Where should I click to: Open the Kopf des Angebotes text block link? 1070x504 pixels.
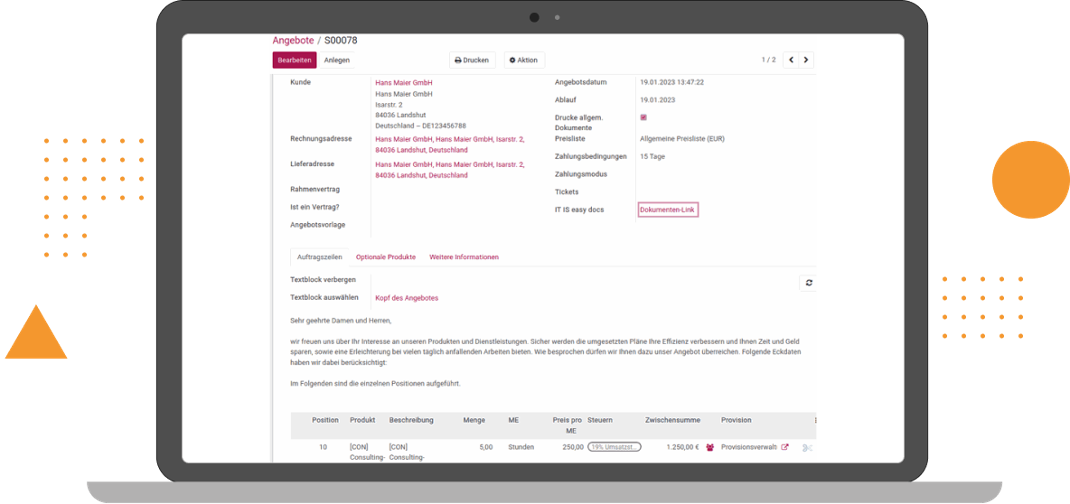pyautogui.click(x=406, y=298)
